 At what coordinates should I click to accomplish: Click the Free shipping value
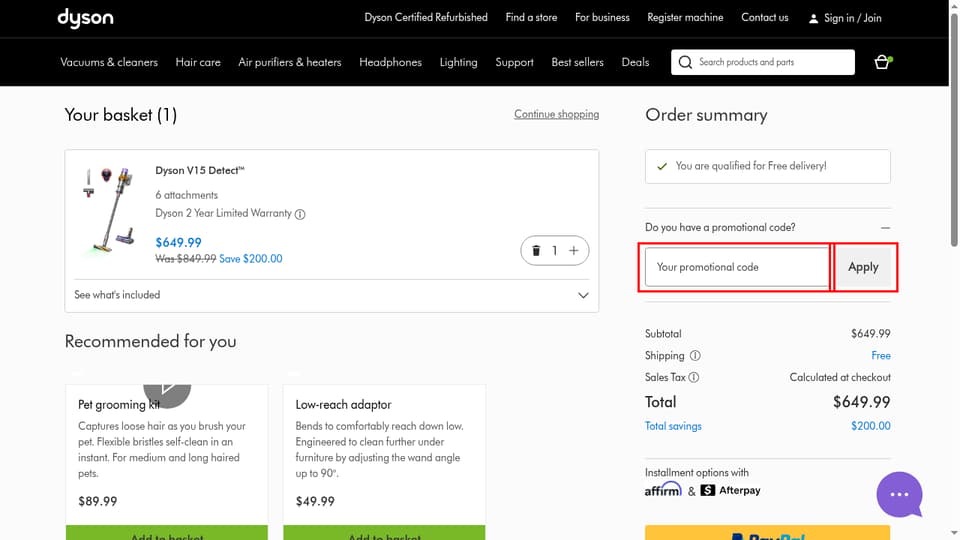tap(880, 356)
